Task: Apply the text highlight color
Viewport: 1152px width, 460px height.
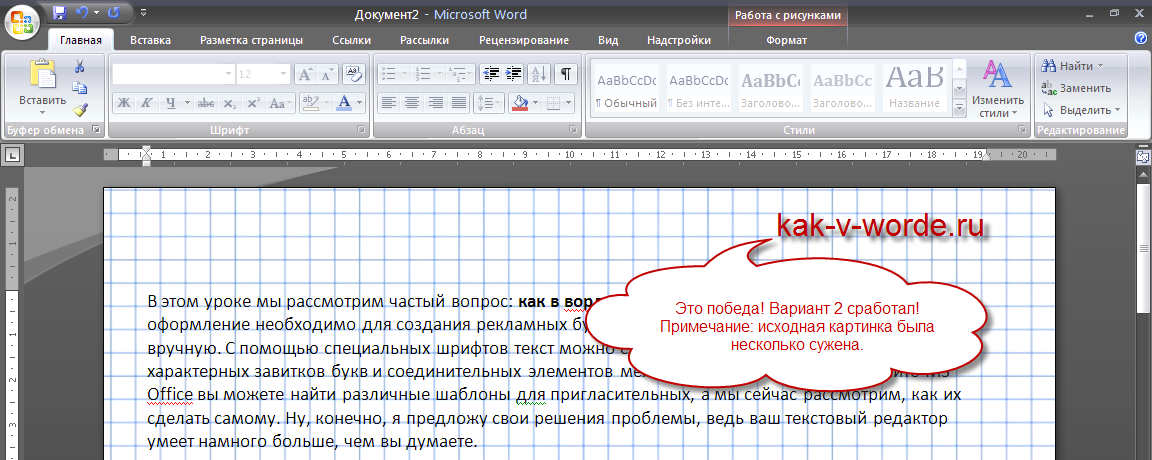Action: (311, 103)
